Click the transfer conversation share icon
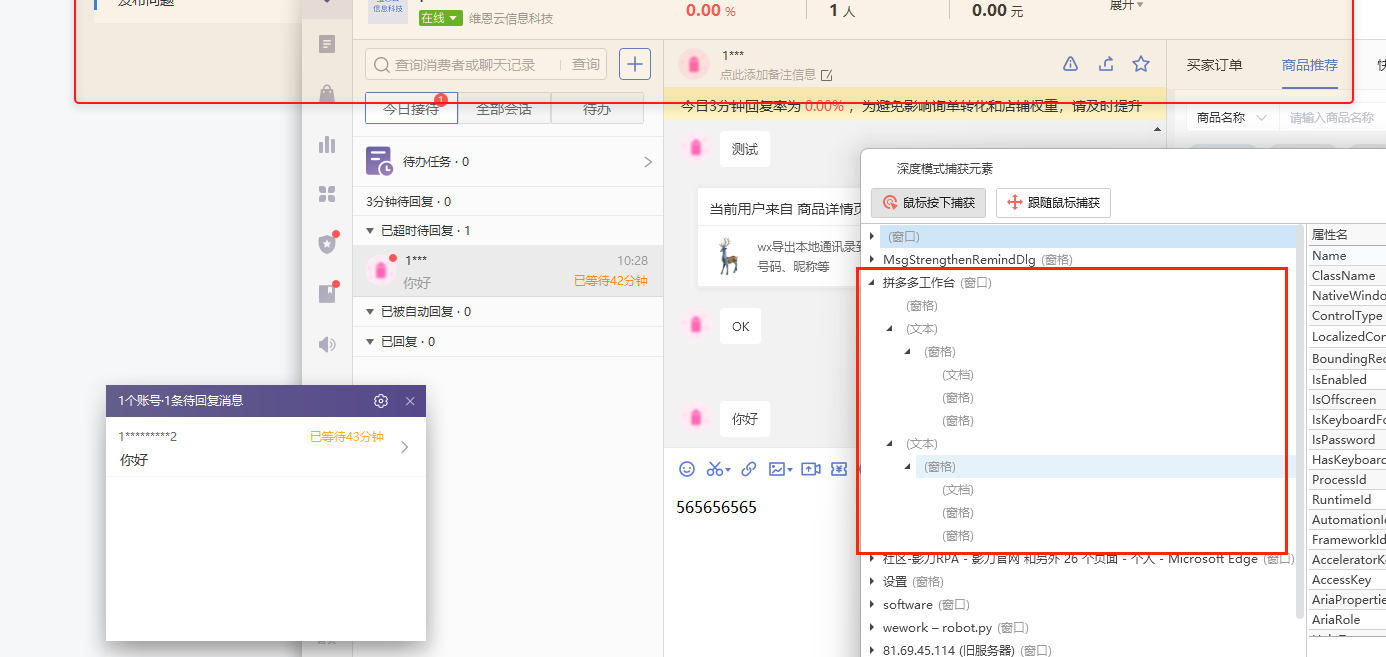The width and height of the screenshot is (1386, 657). pyautogui.click(x=1106, y=65)
